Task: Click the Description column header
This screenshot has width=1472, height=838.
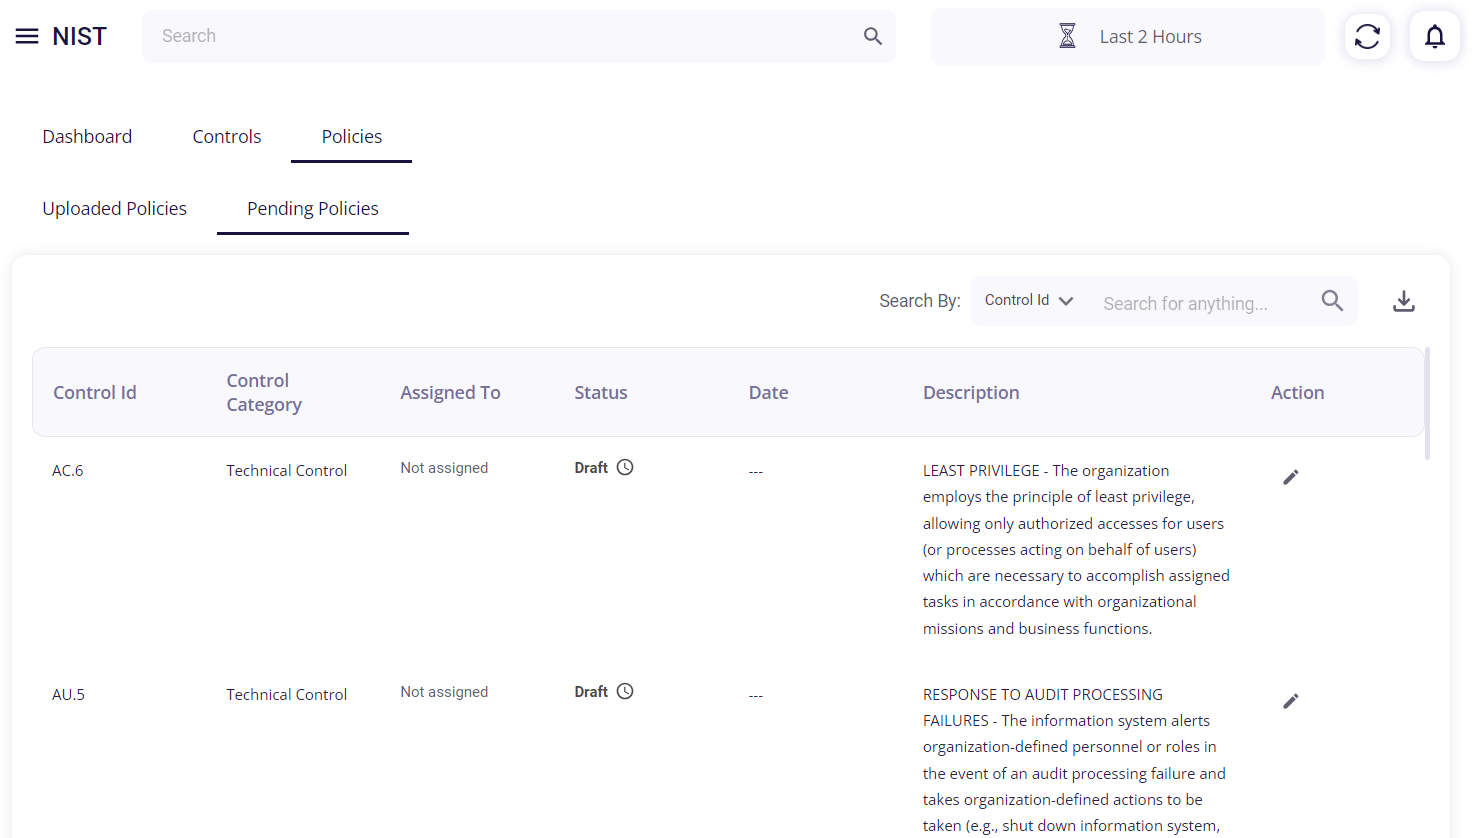Action: coord(971,393)
